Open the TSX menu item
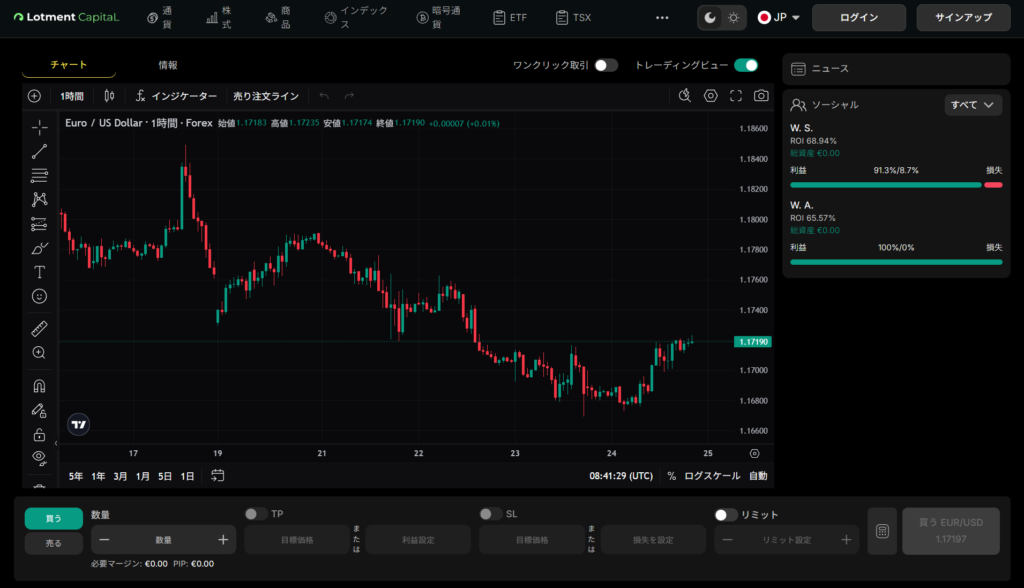The width and height of the screenshot is (1024, 588). point(573,18)
